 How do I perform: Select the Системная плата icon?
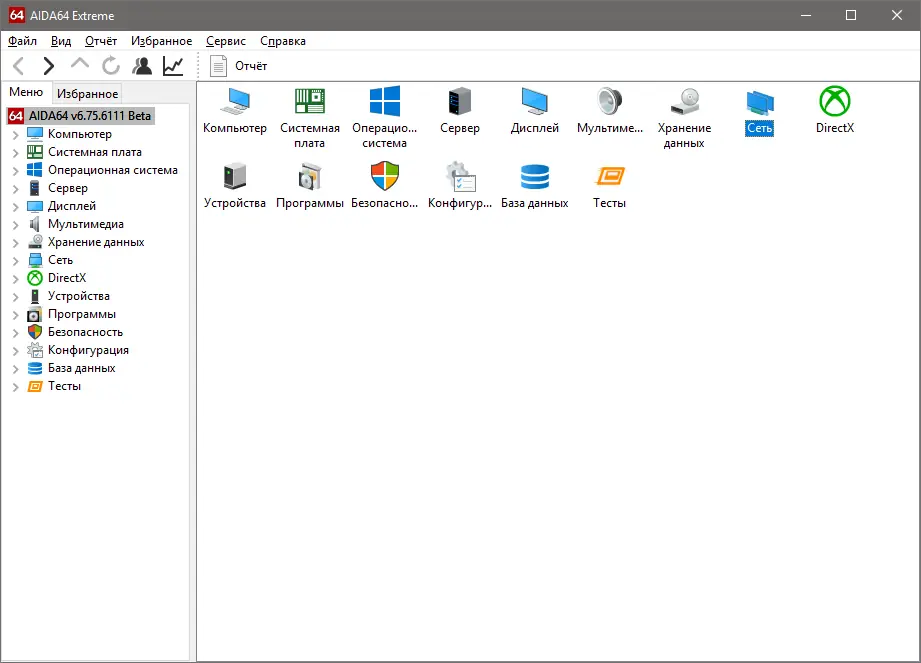pyautogui.click(x=309, y=105)
